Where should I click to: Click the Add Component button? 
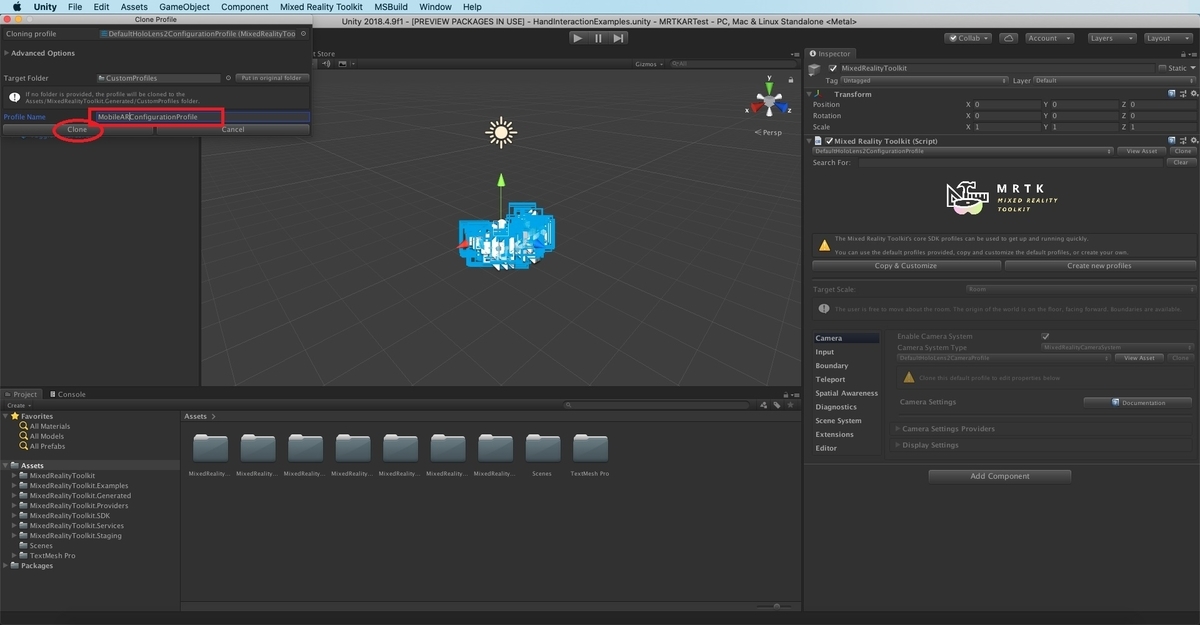(x=1000, y=476)
